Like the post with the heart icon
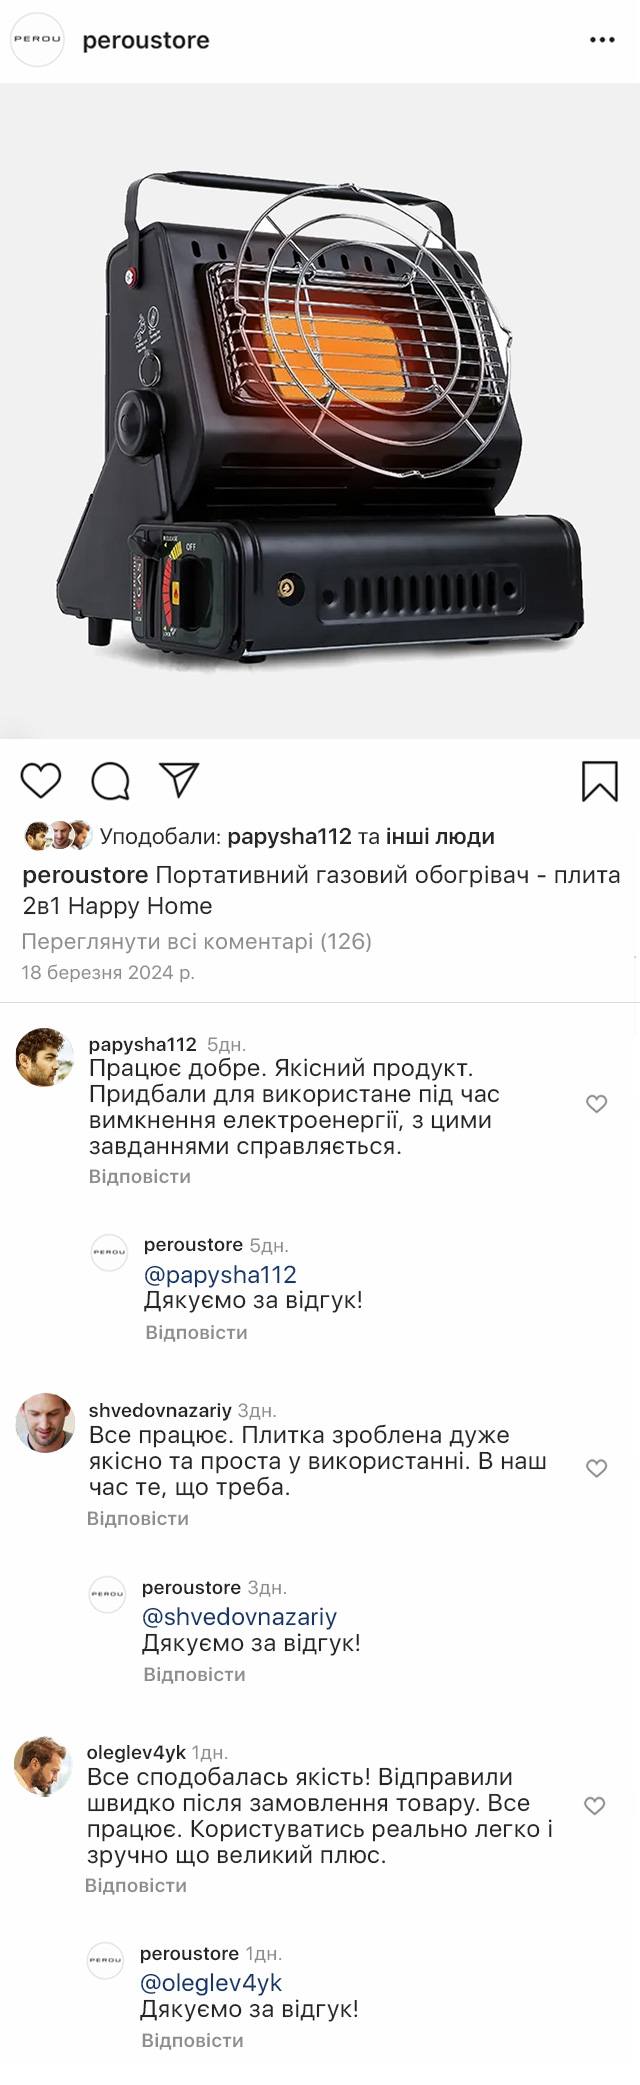 pos(41,780)
